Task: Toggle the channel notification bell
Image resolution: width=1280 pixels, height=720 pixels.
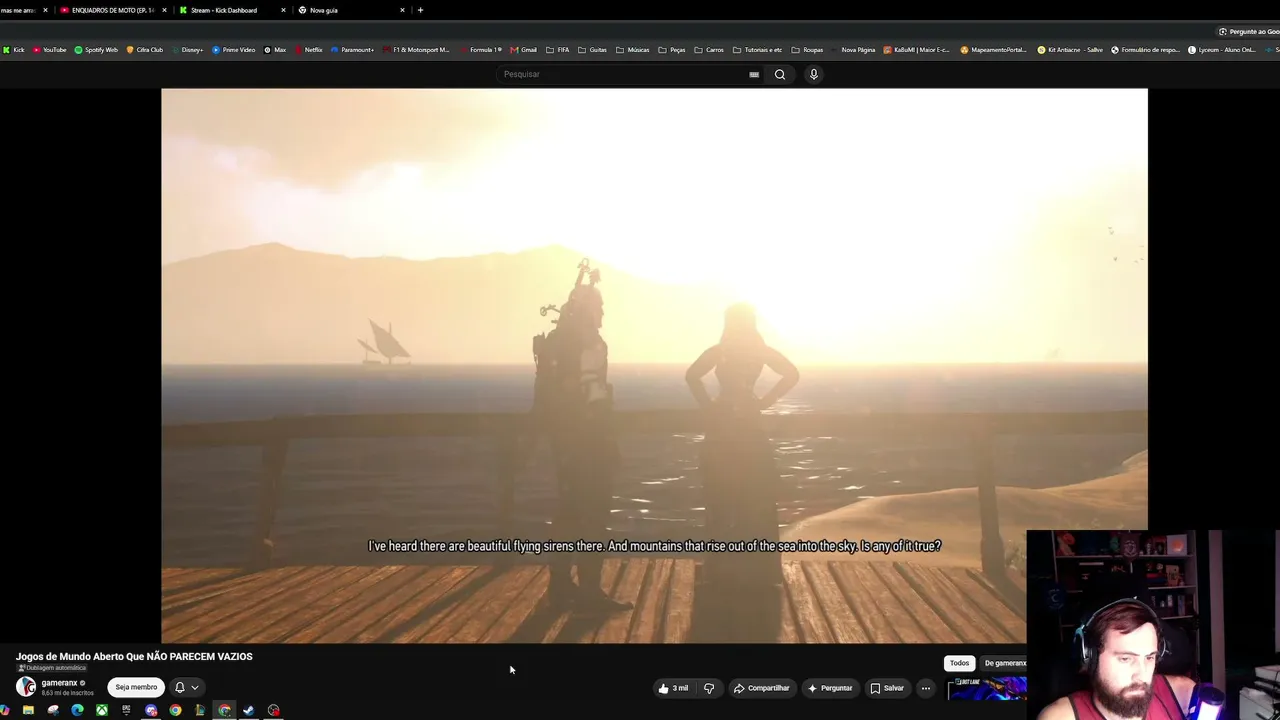Action: pyautogui.click(x=180, y=687)
